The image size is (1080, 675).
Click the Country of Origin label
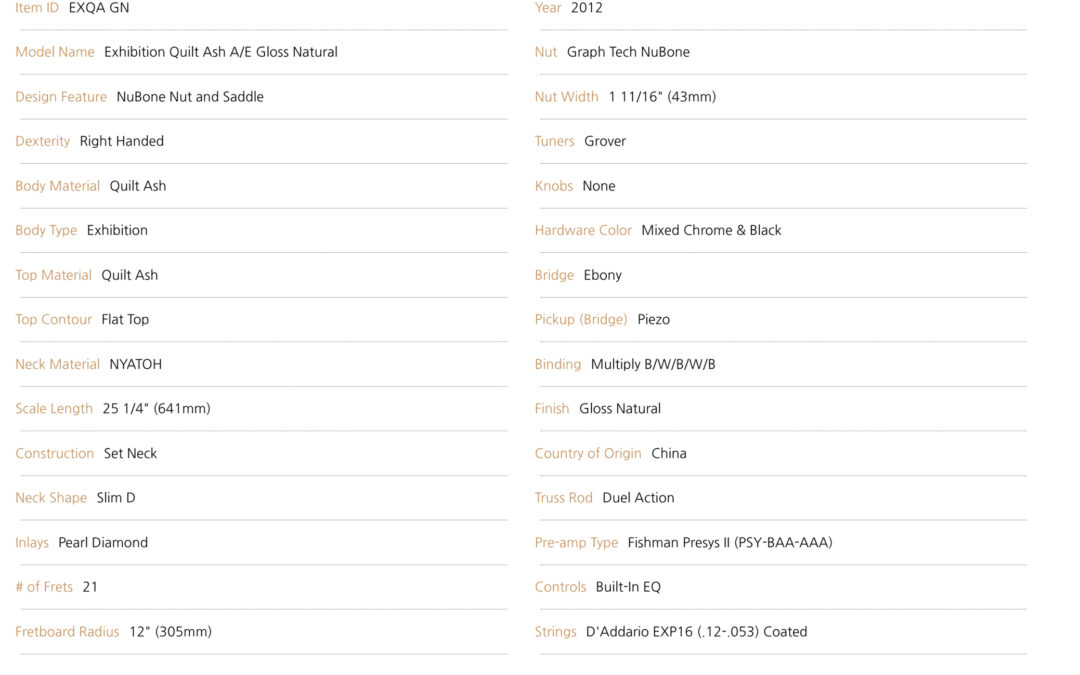(588, 453)
